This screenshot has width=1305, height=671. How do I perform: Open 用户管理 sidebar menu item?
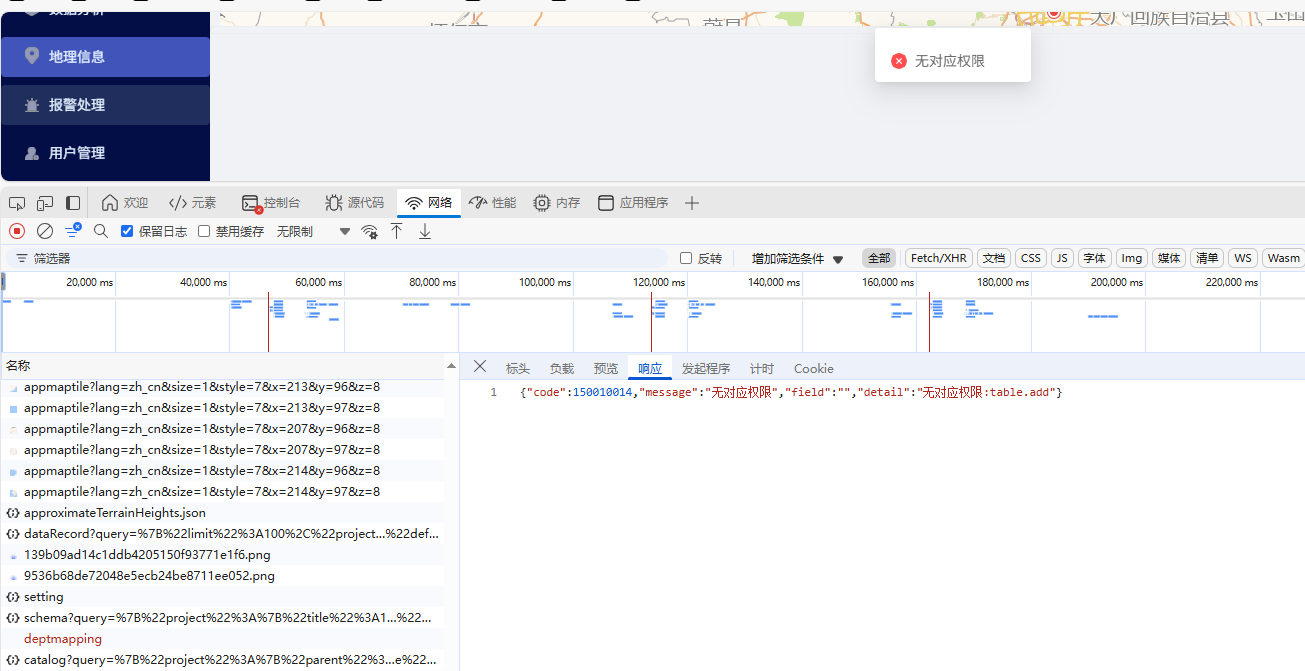105,153
